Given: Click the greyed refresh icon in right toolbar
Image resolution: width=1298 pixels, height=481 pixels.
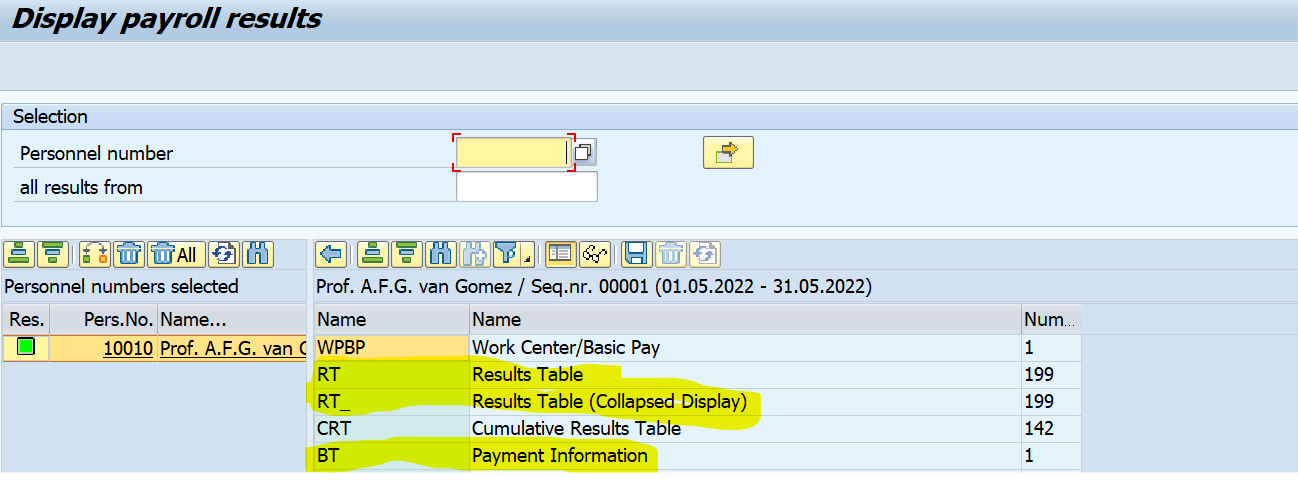Looking at the screenshot, I should click(704, 254).
